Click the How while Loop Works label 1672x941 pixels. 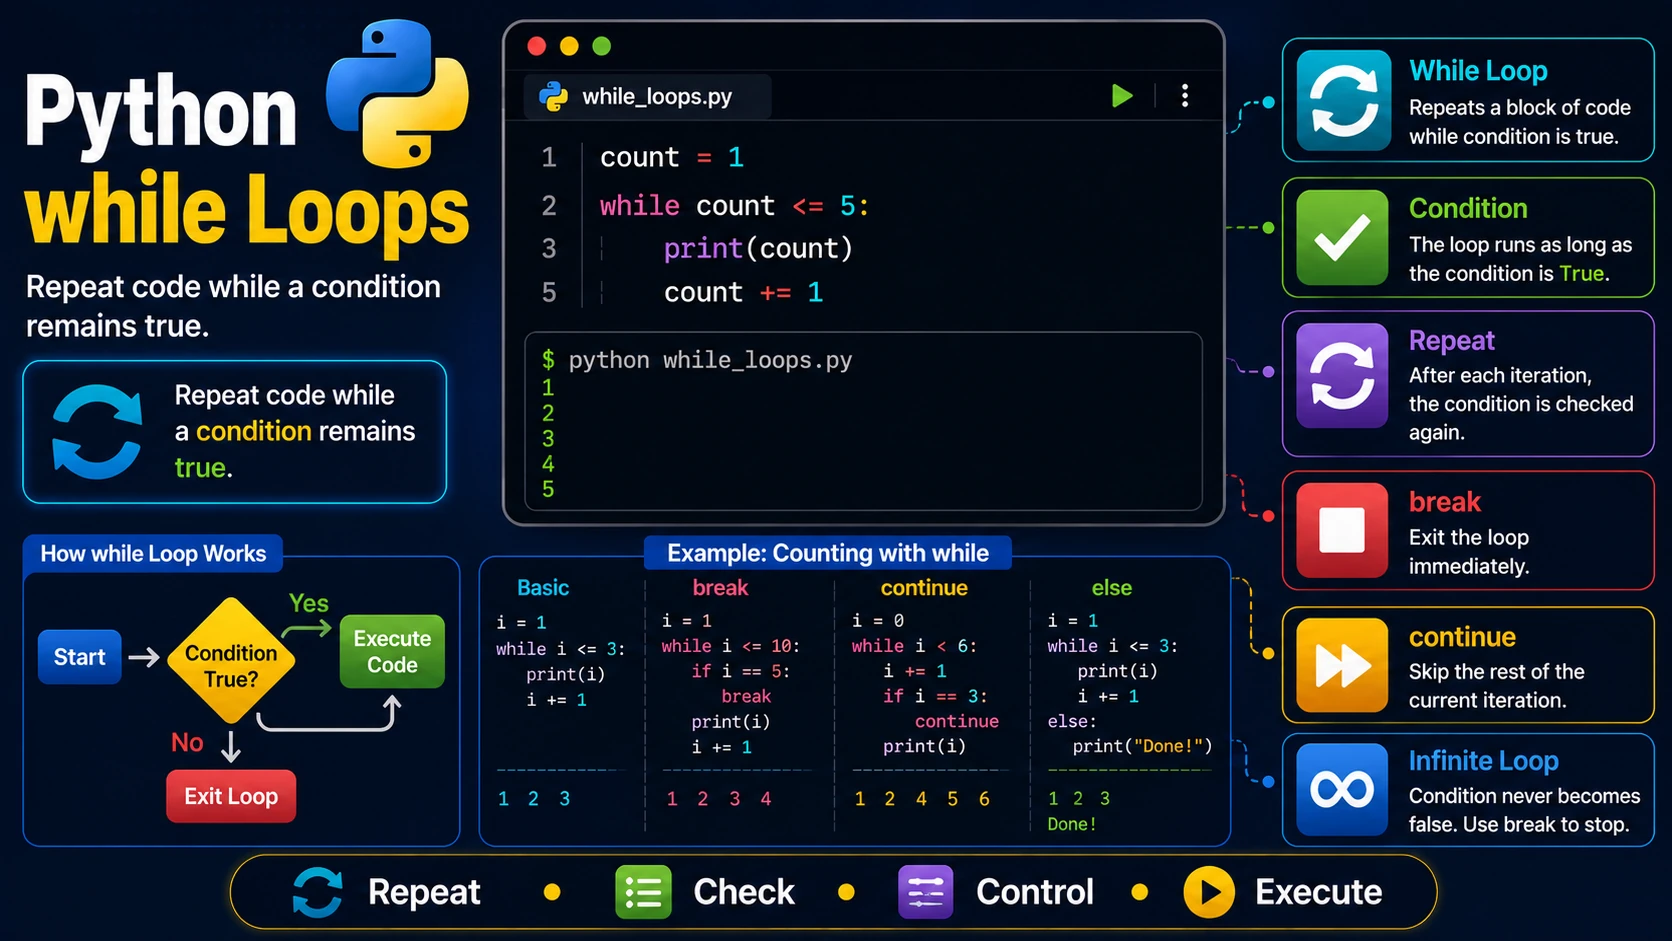[x=153, y=554]
